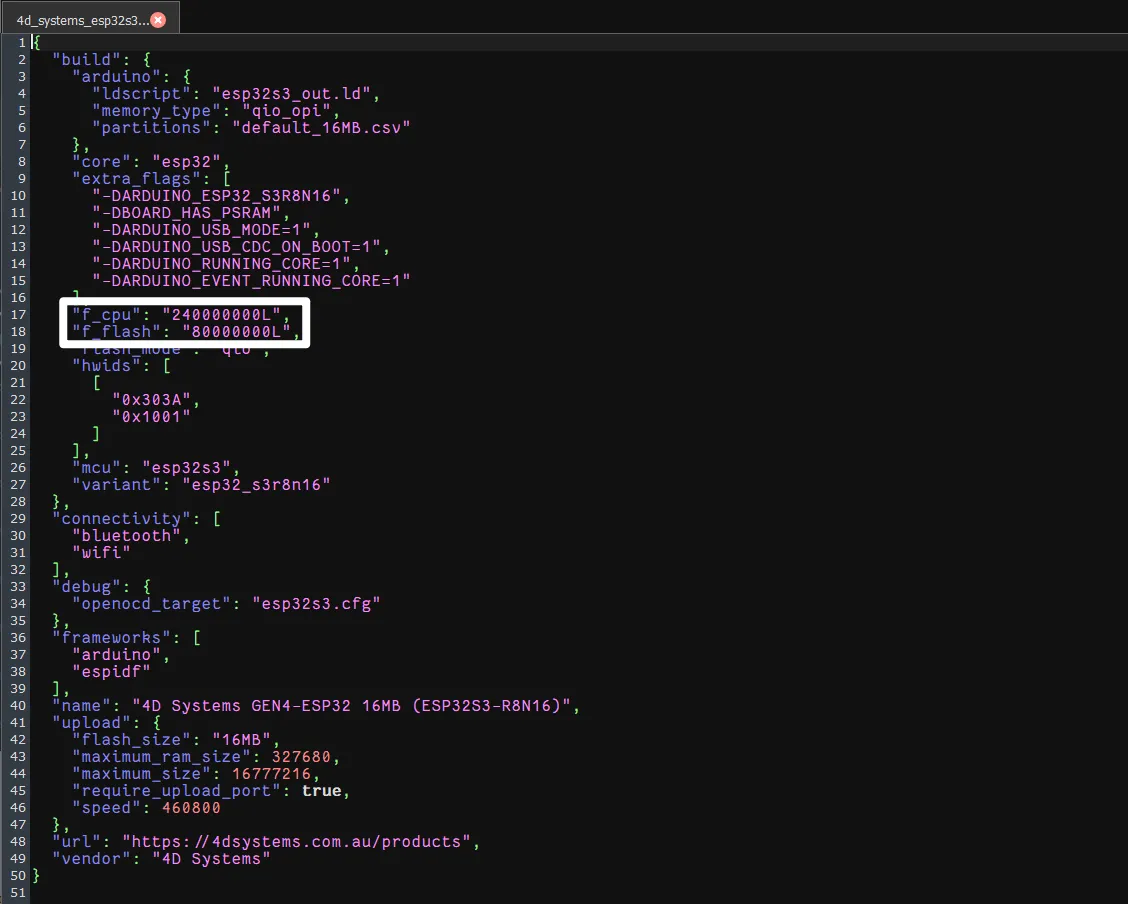Click the true value of require_upload_port
The image size is (1128, 904).
click(x=321, y=790)
